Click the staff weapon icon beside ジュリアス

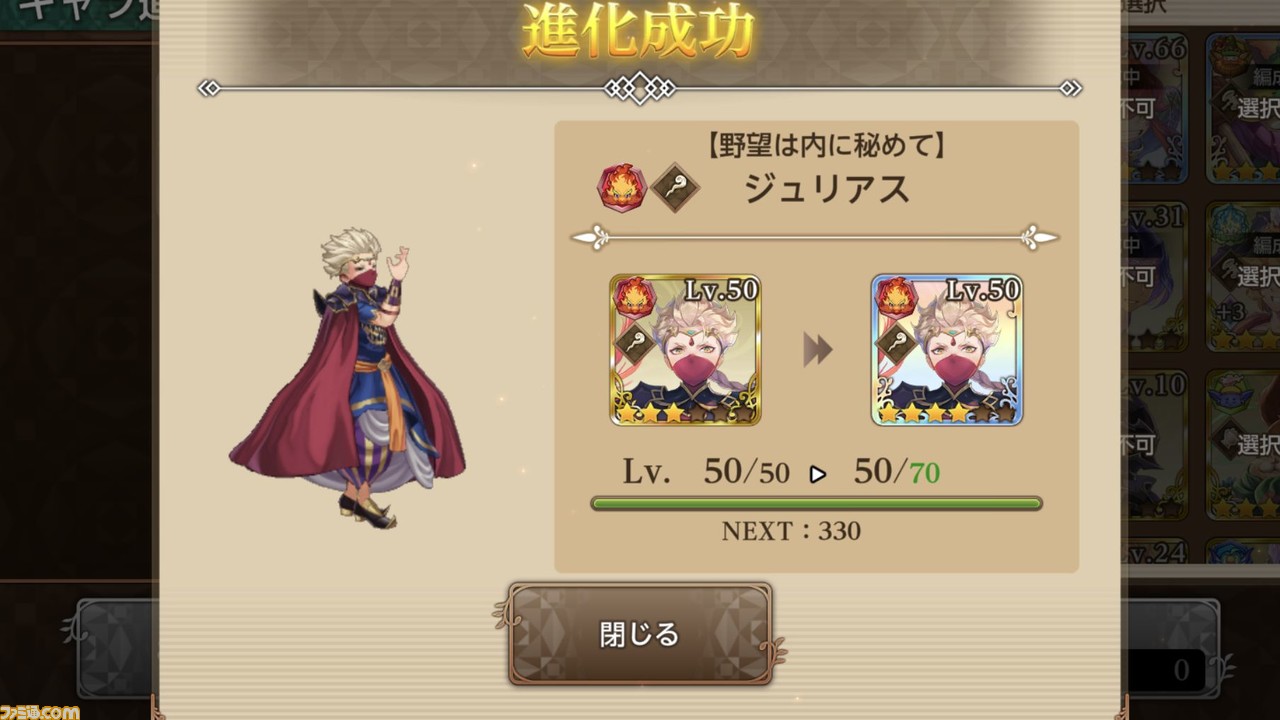click(x=675, y=187)
